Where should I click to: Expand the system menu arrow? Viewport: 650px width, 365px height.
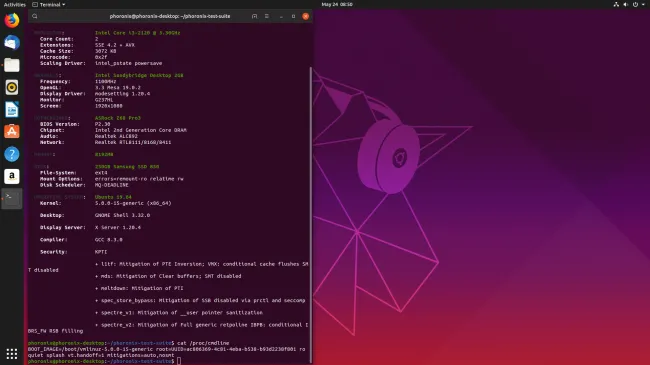[x=643, y=5]
